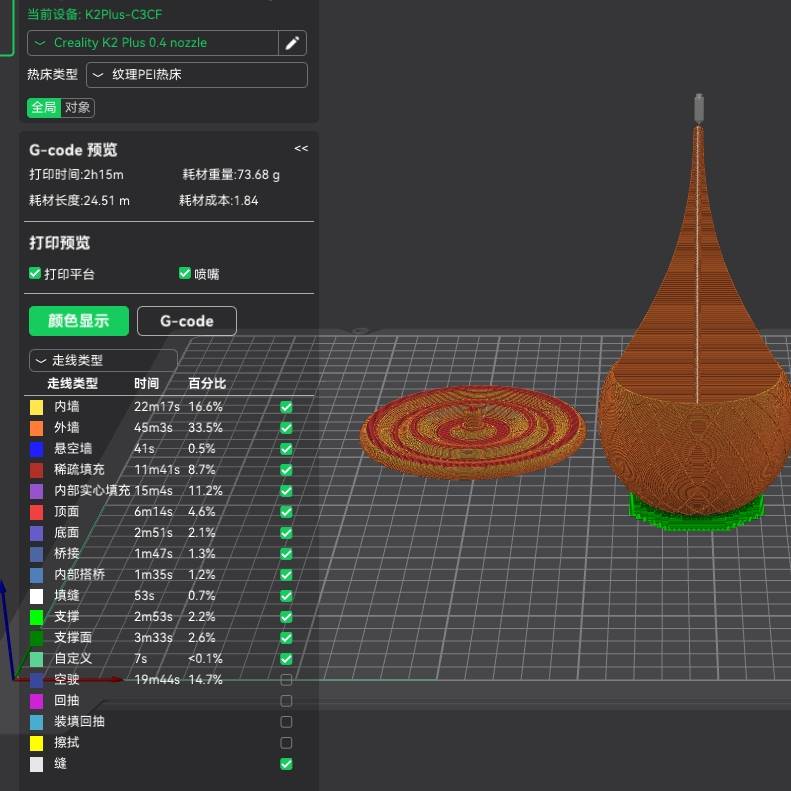Image resolution: width=791 pixels, height=791 pixels.
Task: Edit the Creality K2 Plus printer preset
Action: [293, 43]
